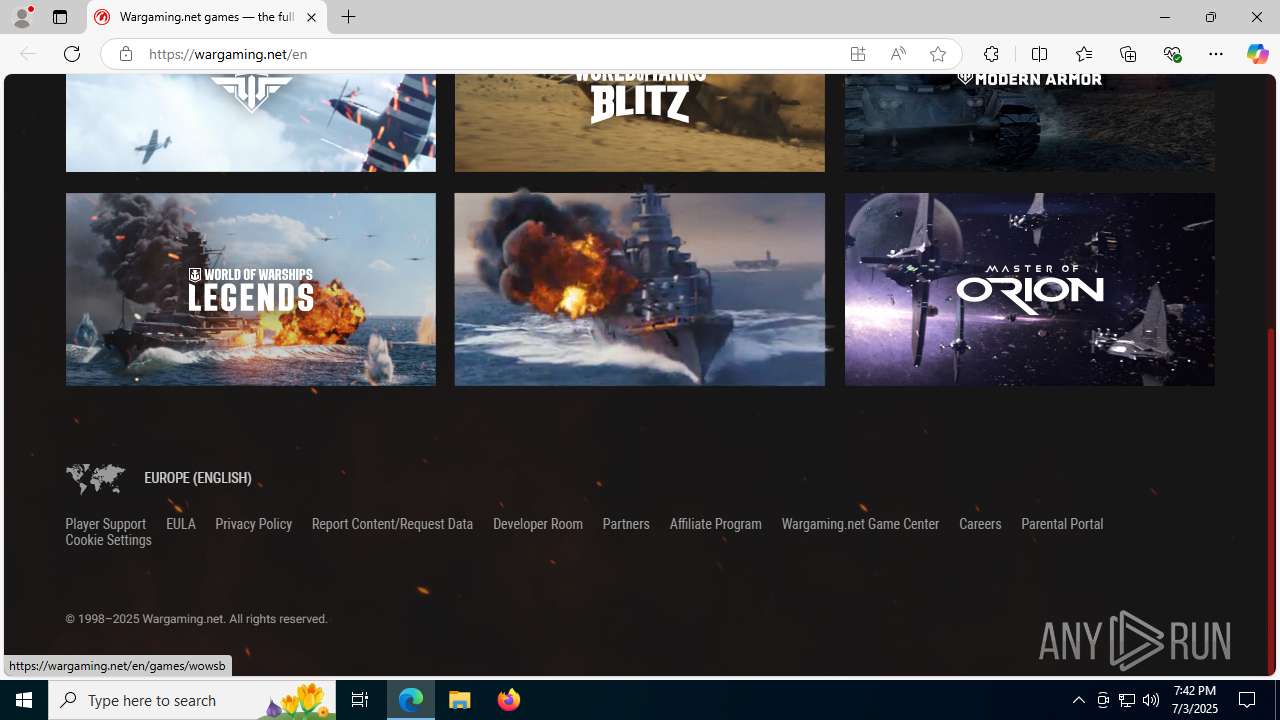Open Wargaming.net Game Center link
This screenshot has height=720, width=1280.
coord(860,524)
